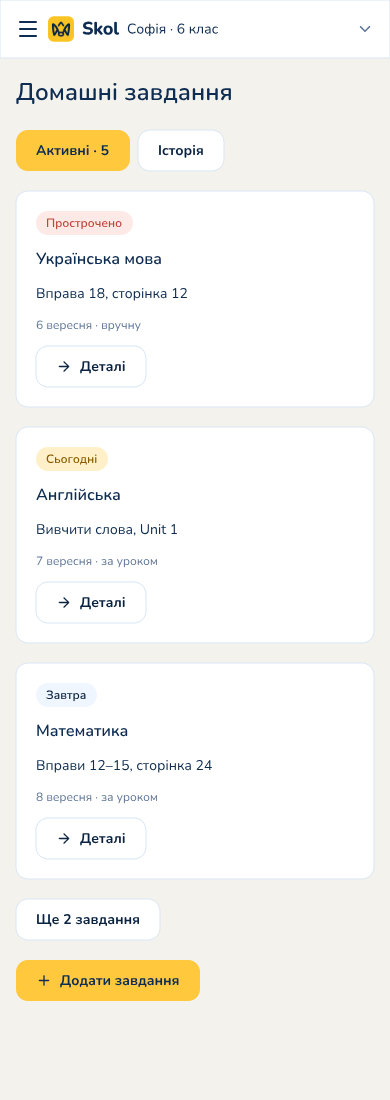Image resolution: width=390 pixels, height=1100 pixels.
Task: Open the Українська мова task title
Action: coord(99,259)
